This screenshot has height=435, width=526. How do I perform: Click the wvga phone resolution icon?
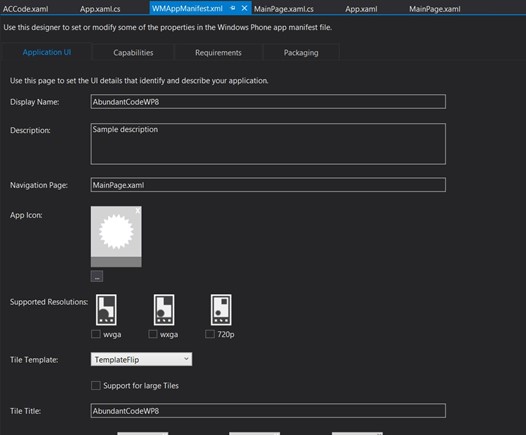pyautogui.click(x=106, y=310)
